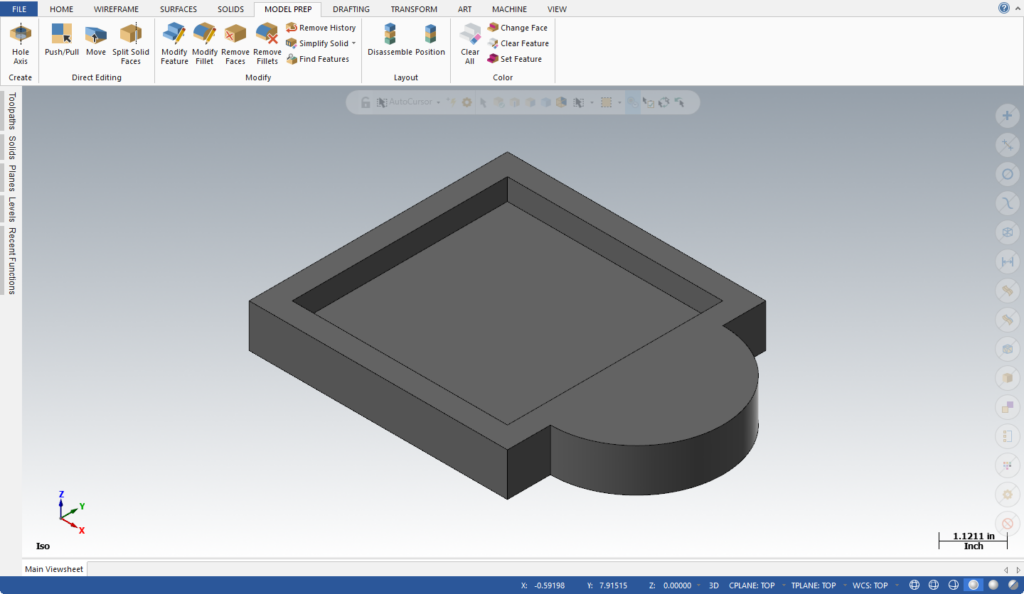Collapse the ribbon with top-right chevron
The image size is (1024, 594).
click(x=1017, y=8)
